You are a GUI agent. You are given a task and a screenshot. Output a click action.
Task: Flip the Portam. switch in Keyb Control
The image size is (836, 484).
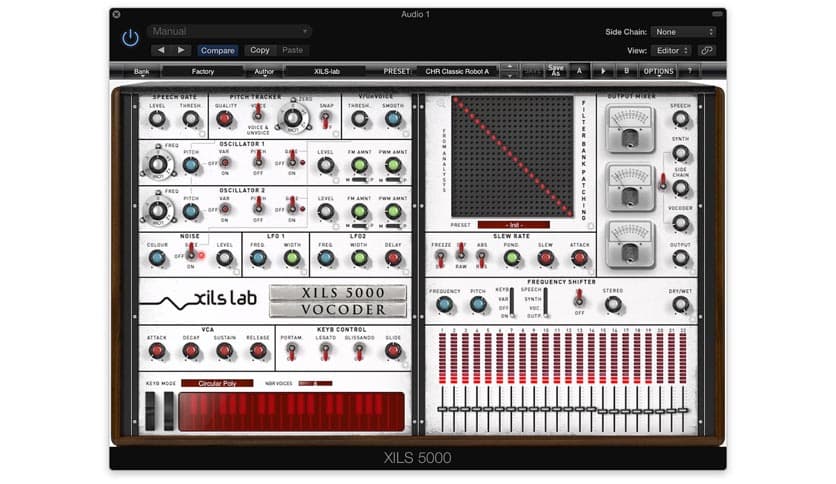point(292,350)
